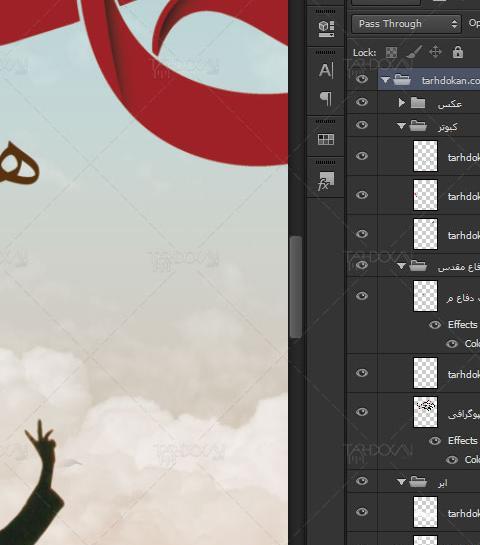Screen dimensions: 480x545
Task: Click the lock all padlock icon
Action: click(x=458, y=52)
